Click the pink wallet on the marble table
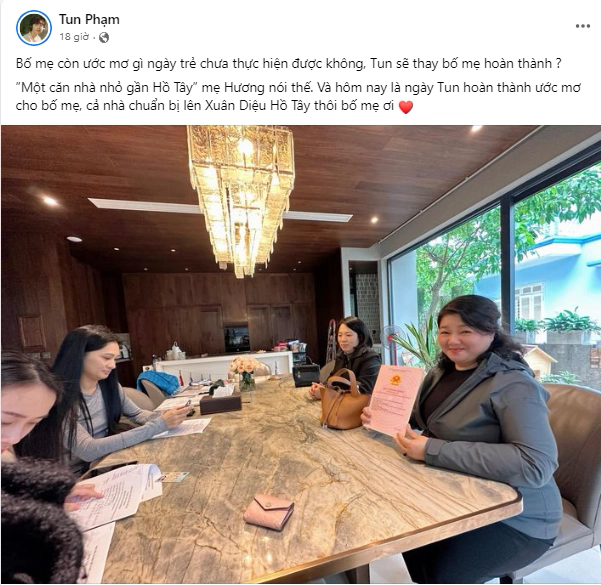This screenshot has height=585, width=601. [269, 512]
